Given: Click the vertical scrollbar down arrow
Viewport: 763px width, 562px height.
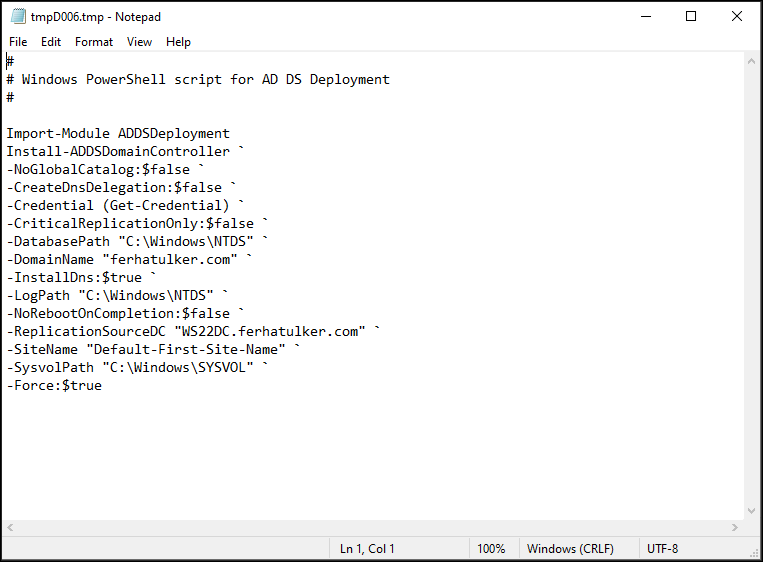Looking at the screenshot, I should [x=751, y=511].
